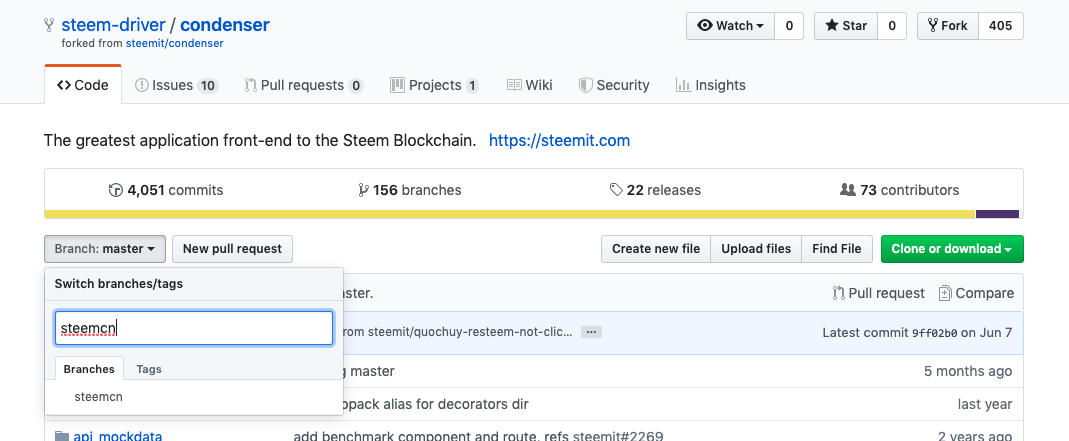Open the Insights tab
Screen dimensions: 1069x441
(x=710, y=85)
